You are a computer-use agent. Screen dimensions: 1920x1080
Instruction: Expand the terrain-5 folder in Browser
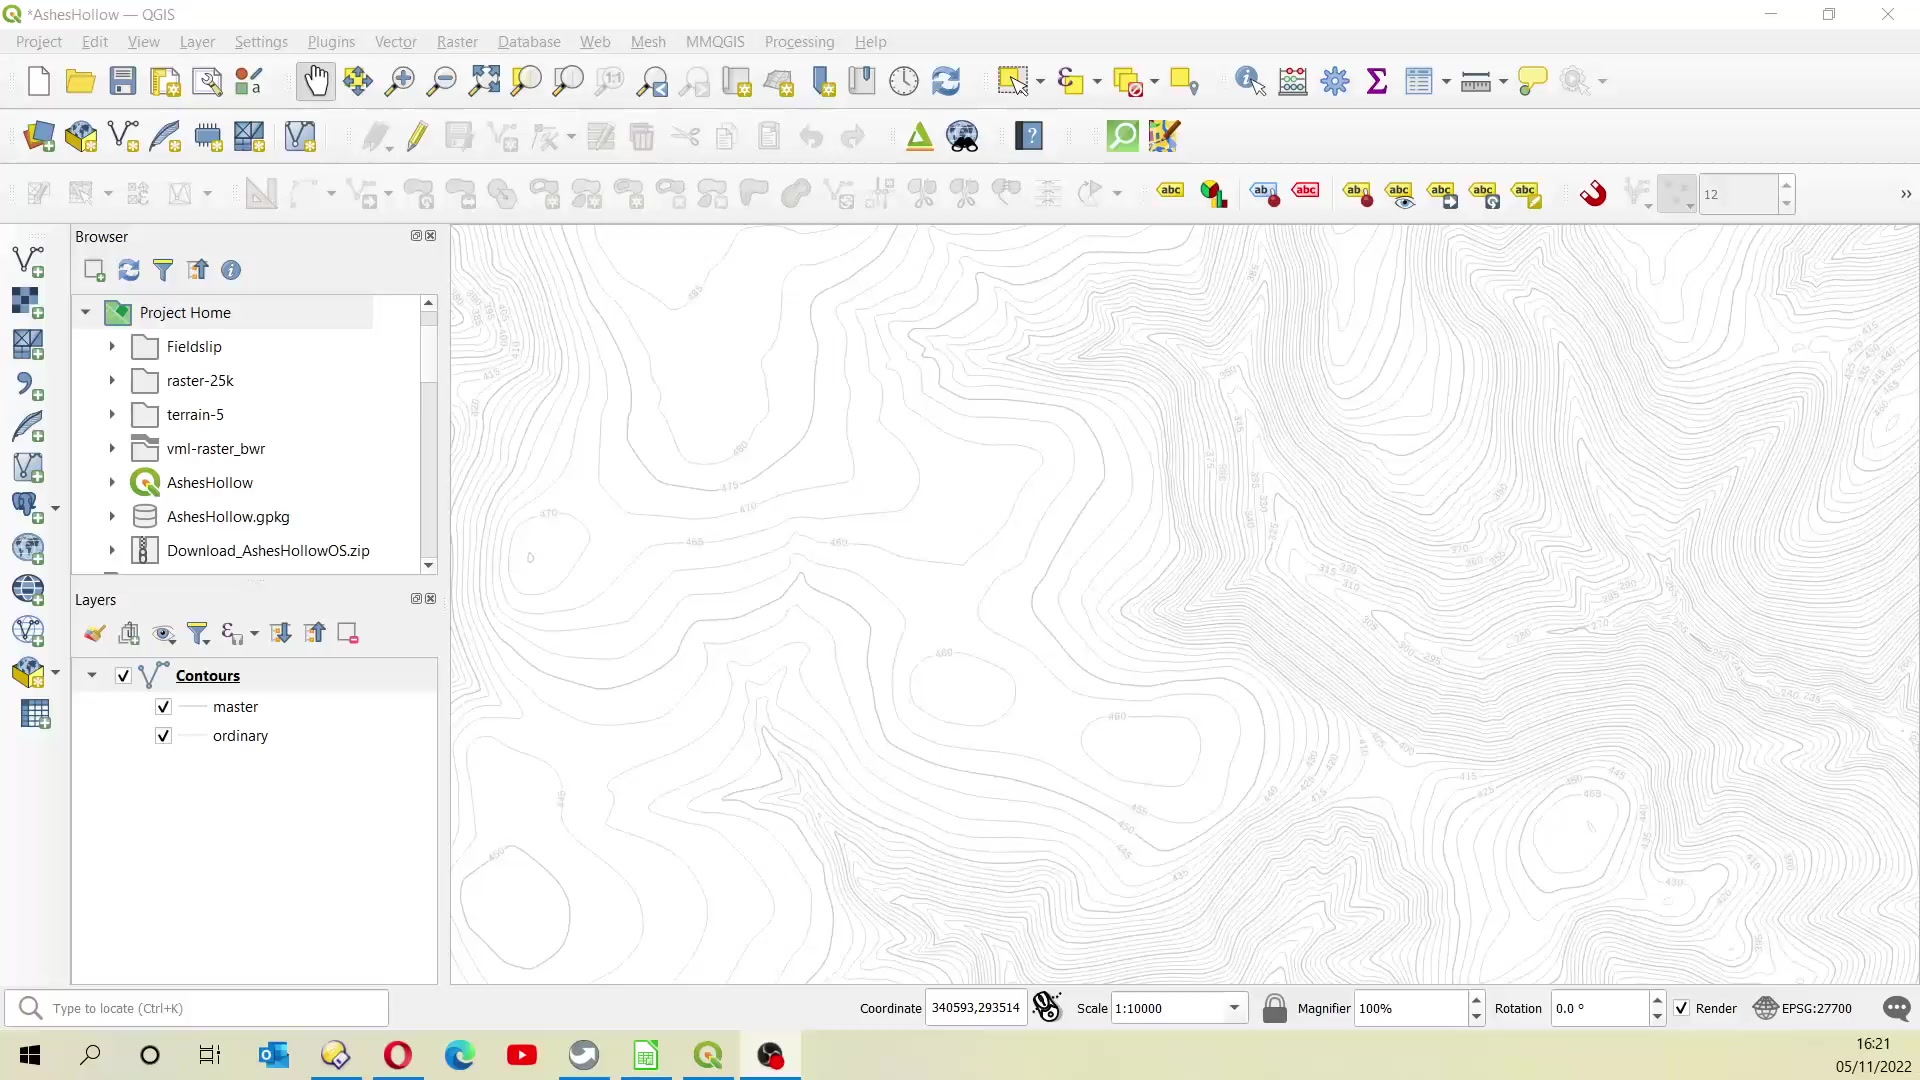point(111,414)
